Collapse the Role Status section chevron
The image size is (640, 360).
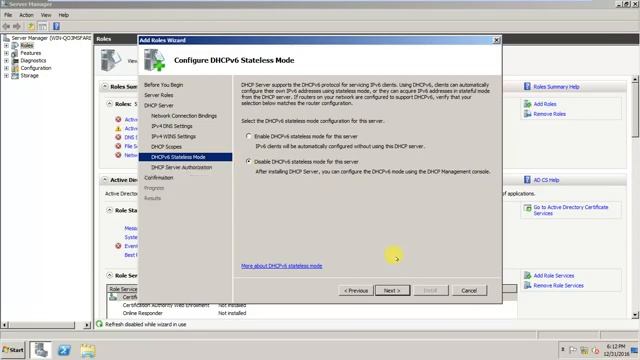click(109, 210)
